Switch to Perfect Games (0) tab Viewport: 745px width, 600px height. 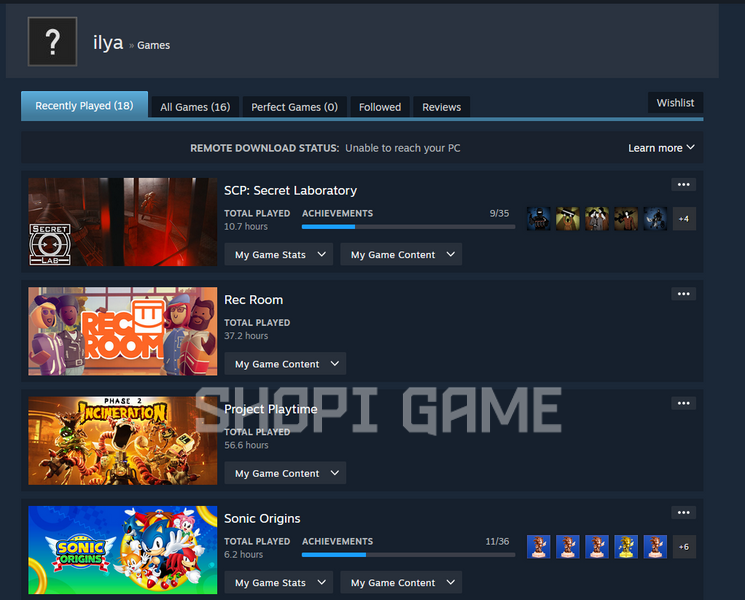[295, 107]
